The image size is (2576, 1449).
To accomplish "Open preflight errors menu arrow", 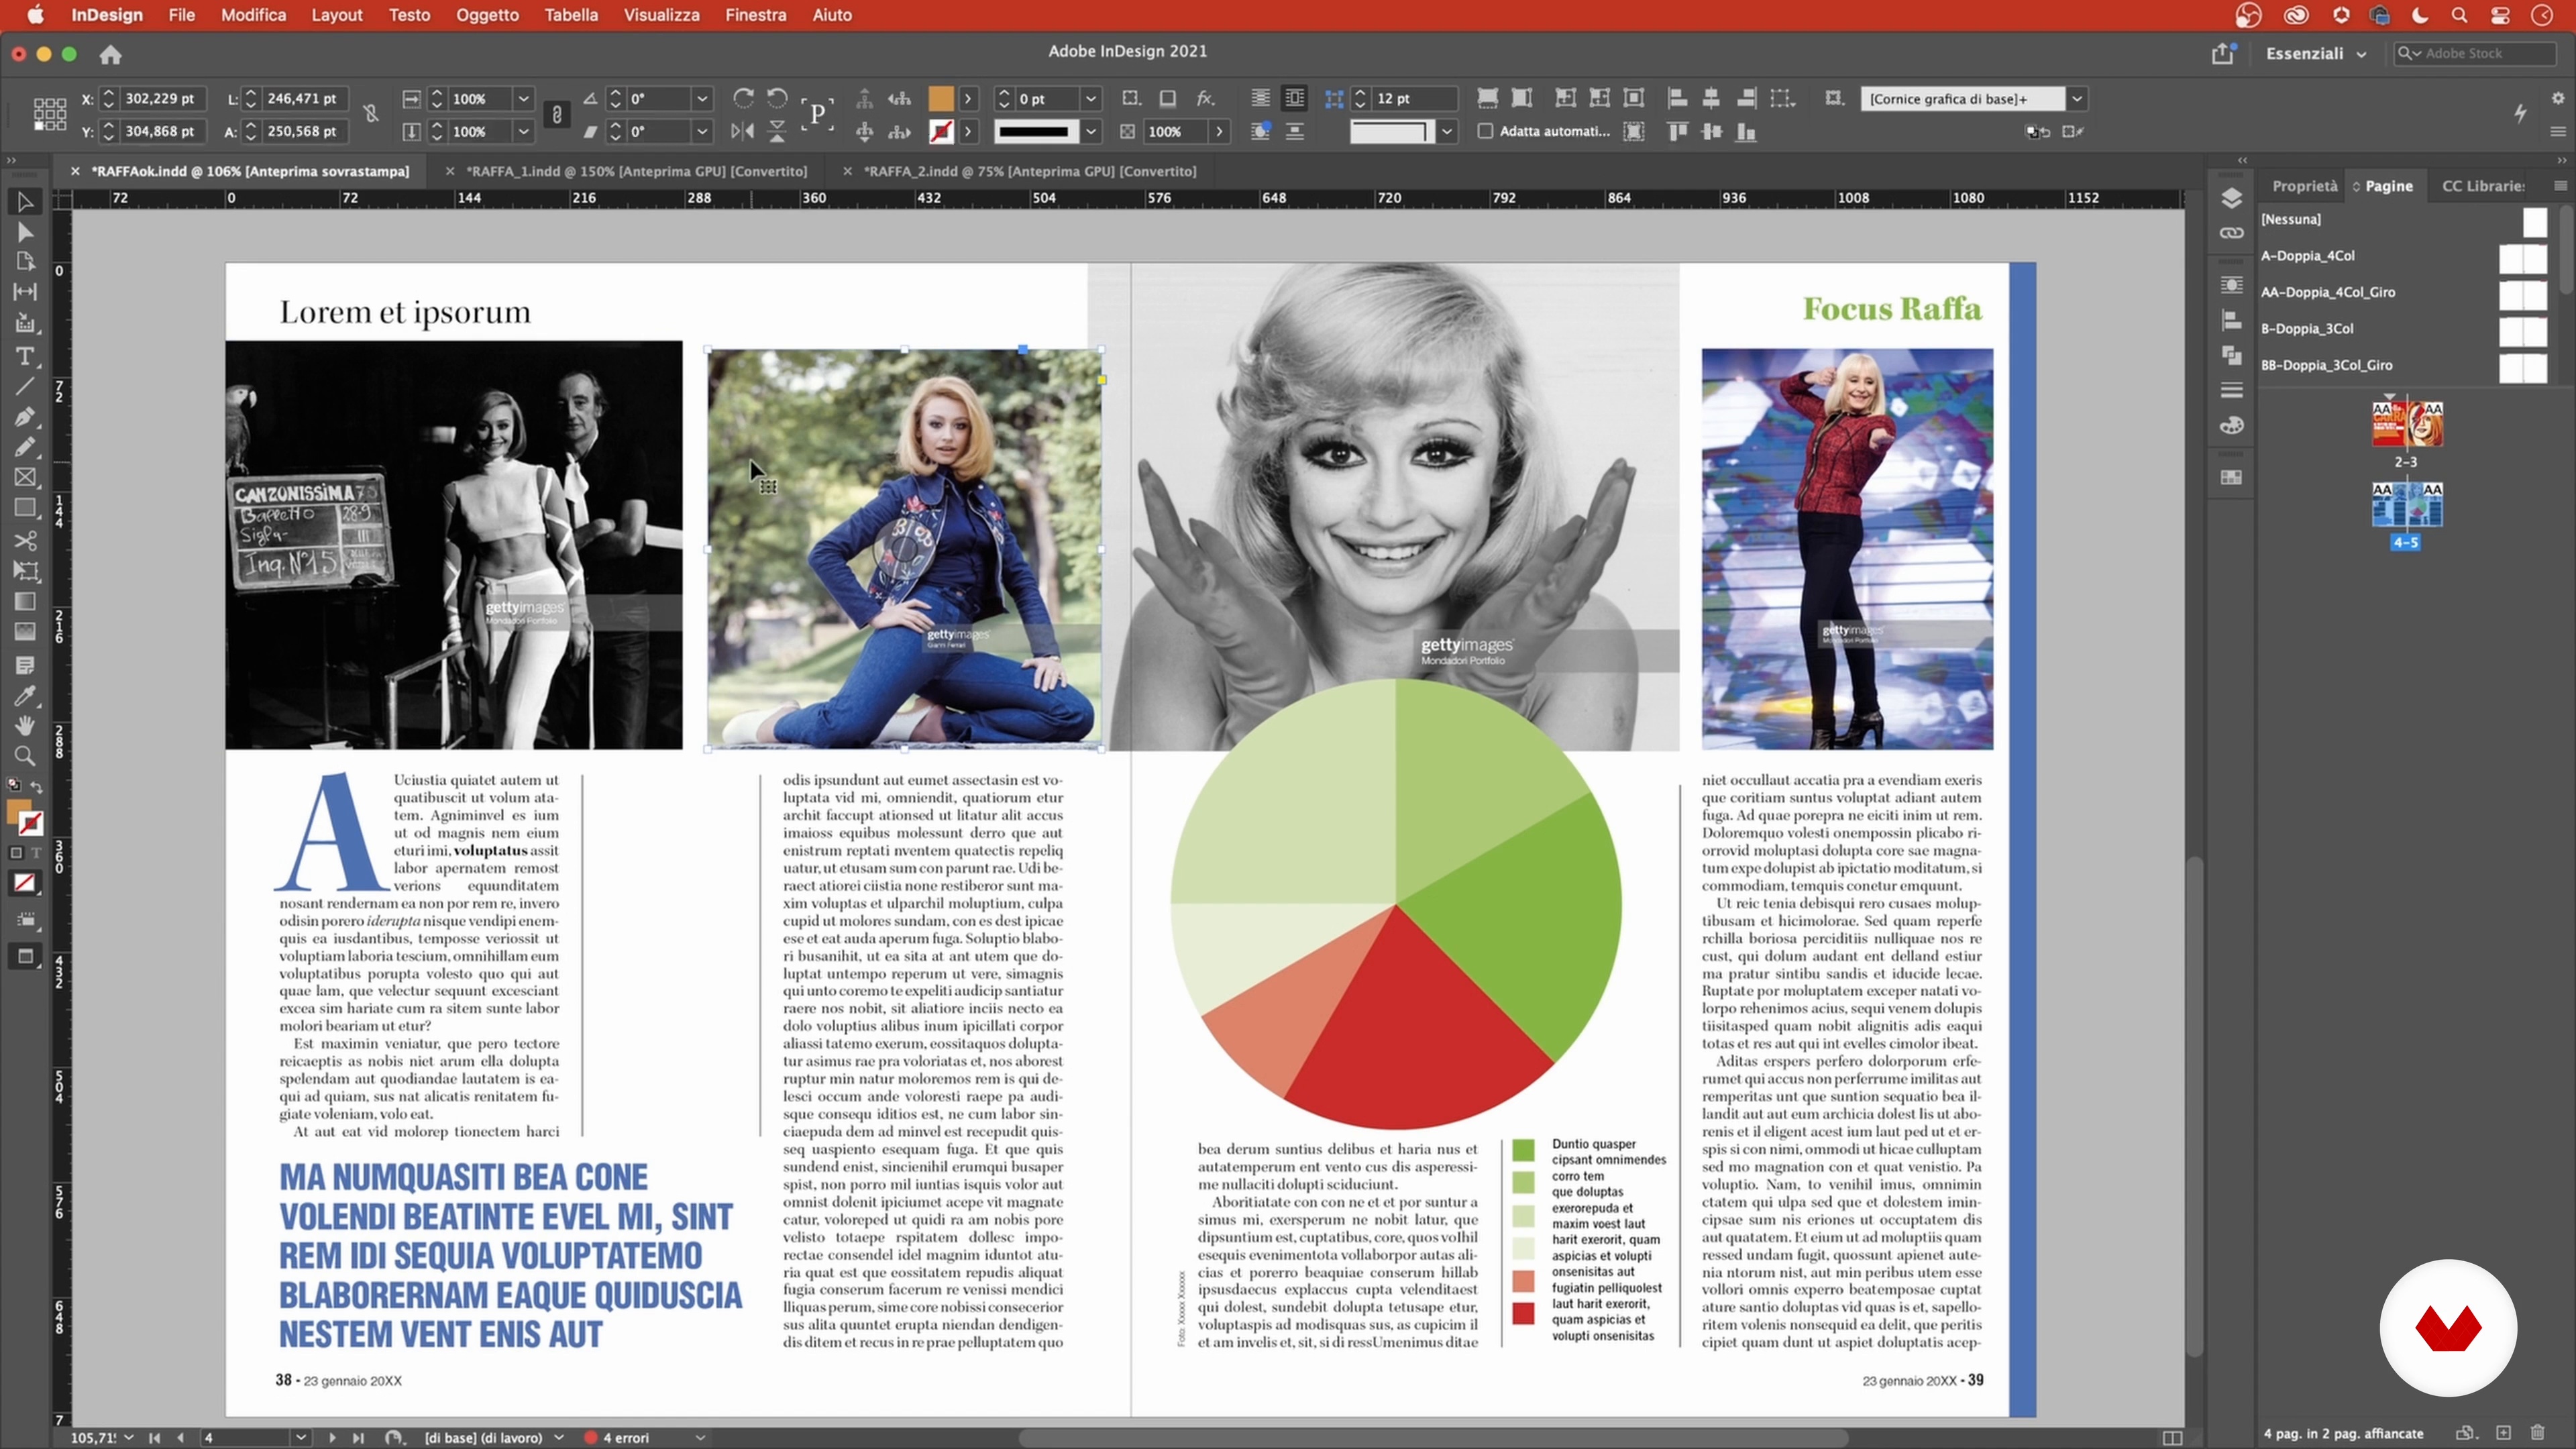I will (x=700, y=1438).
